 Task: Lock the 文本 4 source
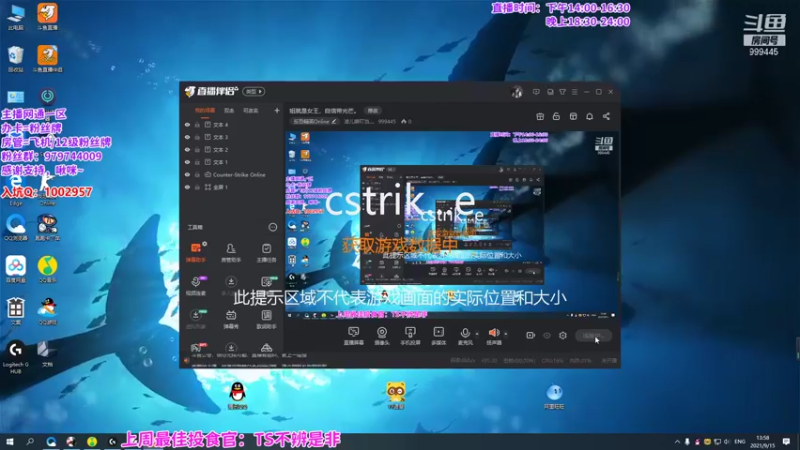click(197, 124)
